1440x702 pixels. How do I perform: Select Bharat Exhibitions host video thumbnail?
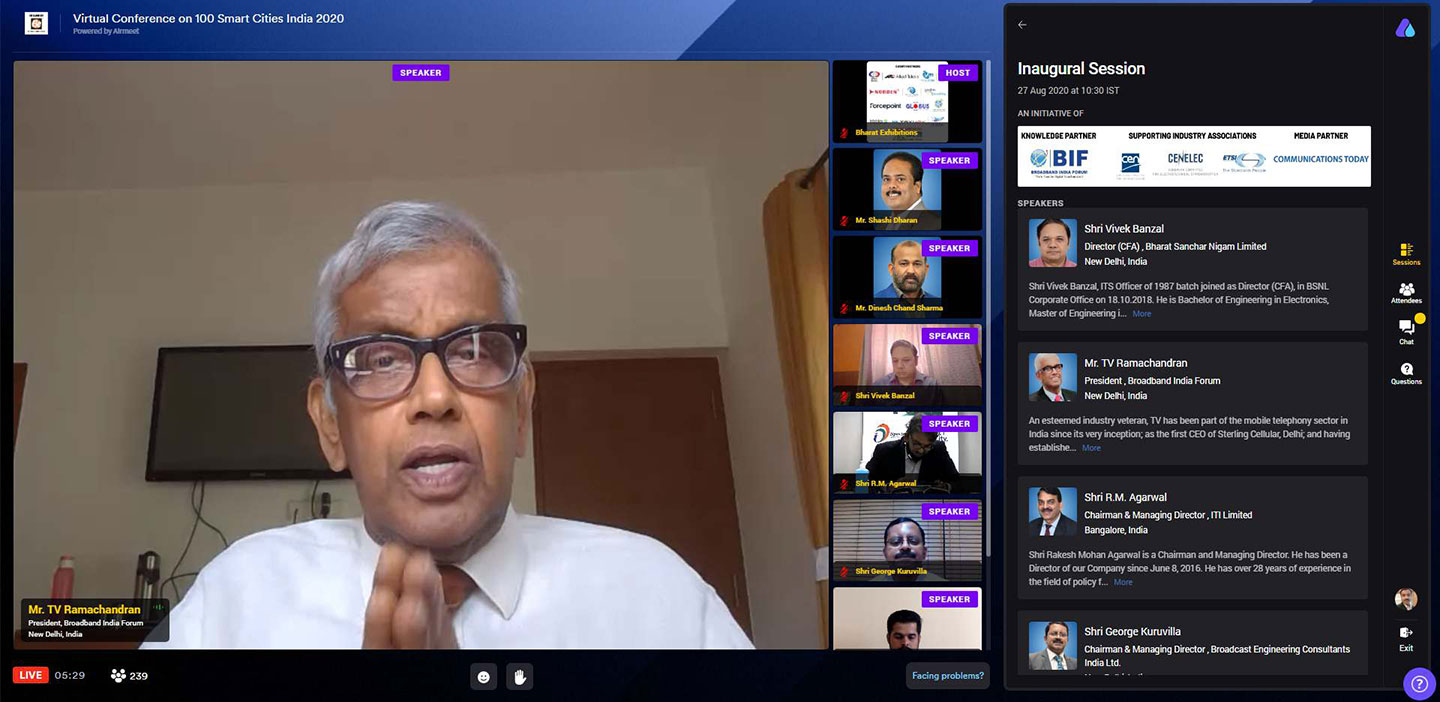click(x=907, y=102)
